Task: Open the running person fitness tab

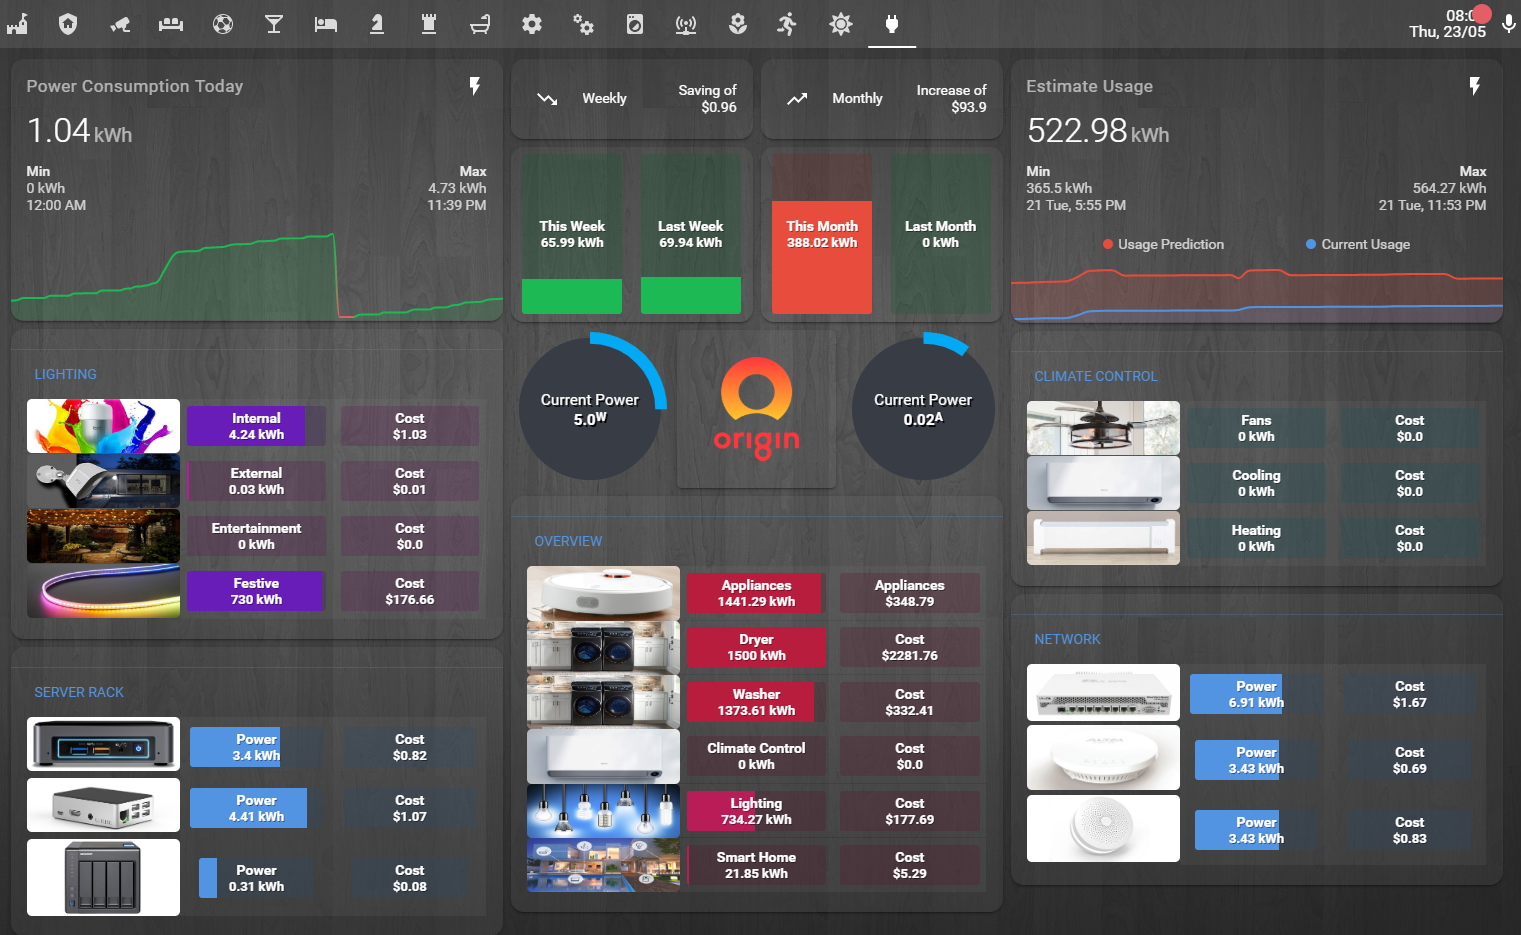Action: click(788, 23)
